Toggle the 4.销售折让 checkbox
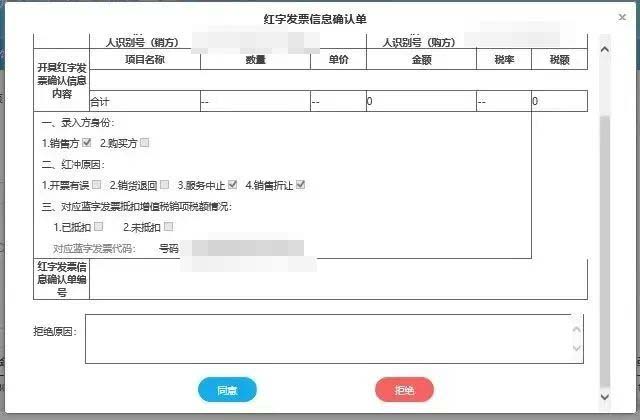 coord(300,184)
